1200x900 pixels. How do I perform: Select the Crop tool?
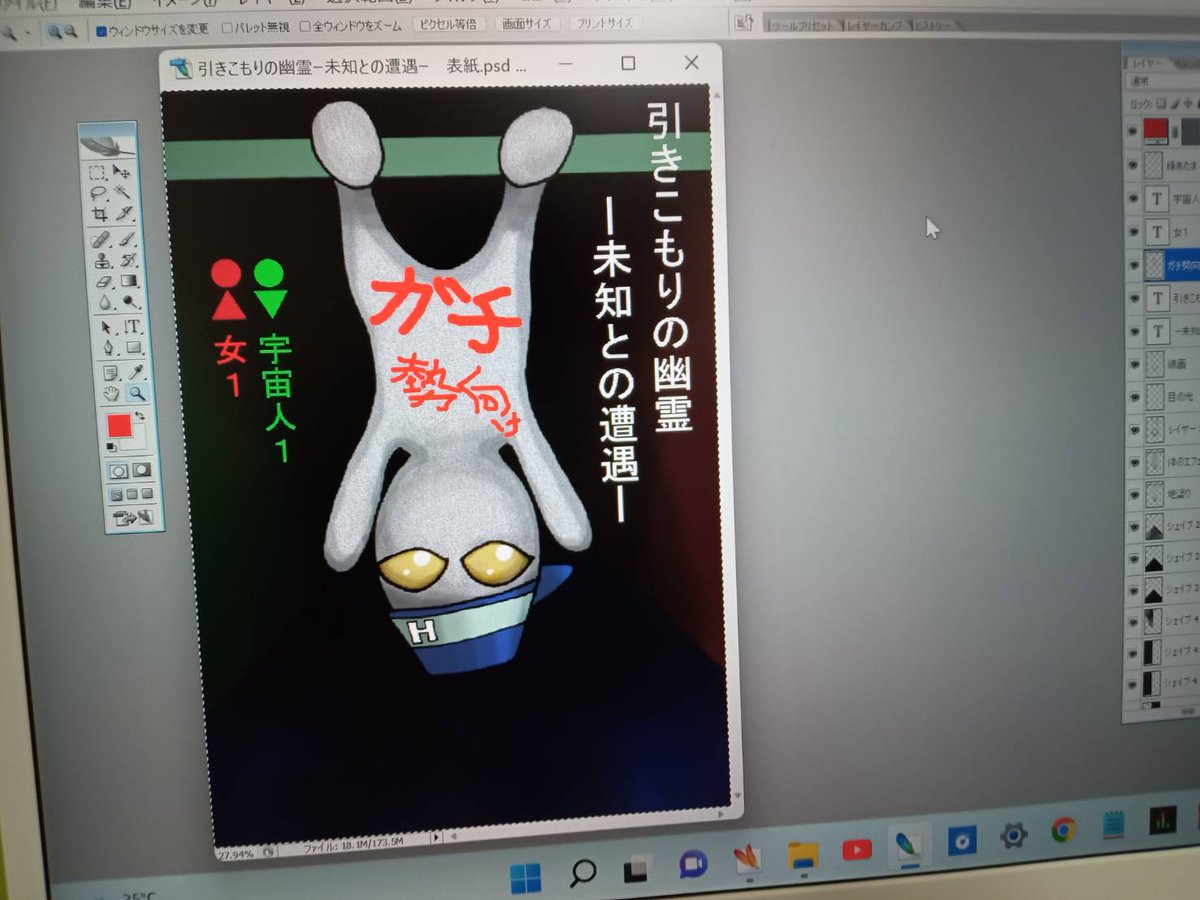click(100, 213)
